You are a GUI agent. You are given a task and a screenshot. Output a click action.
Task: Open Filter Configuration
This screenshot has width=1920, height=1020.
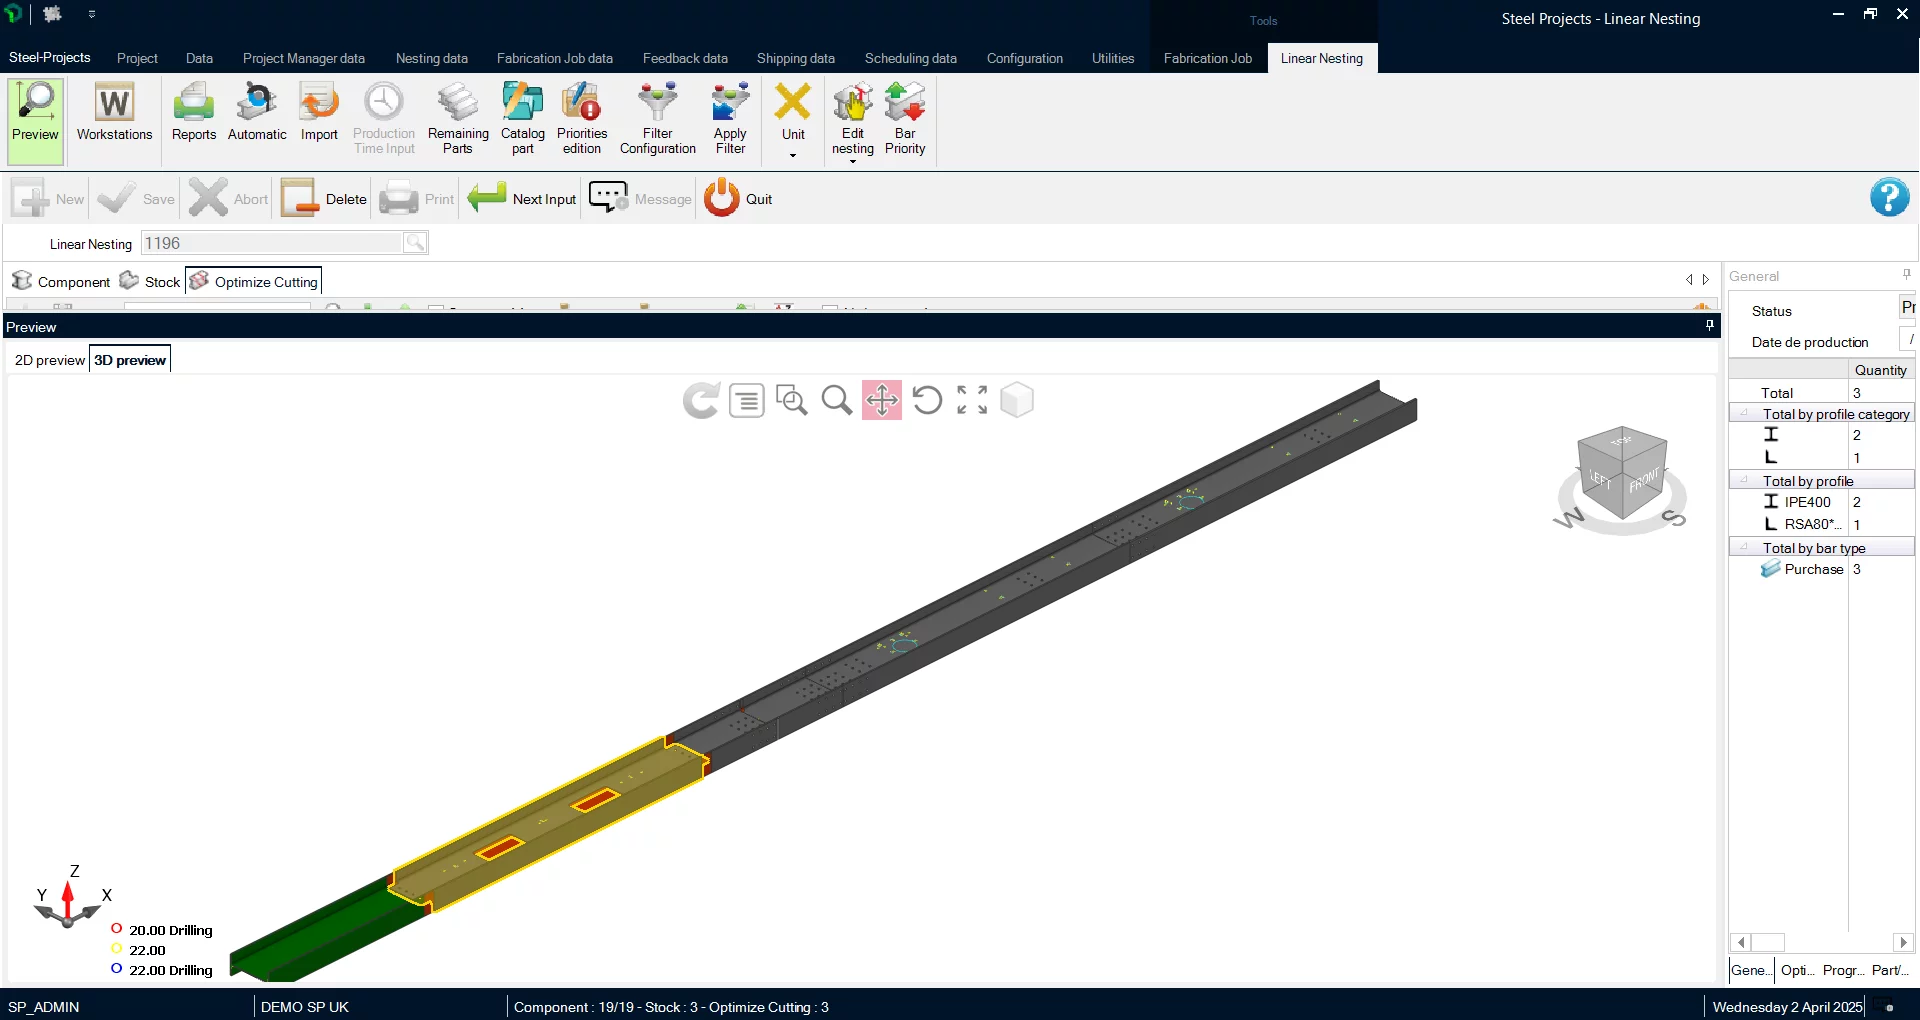(657, 118)
